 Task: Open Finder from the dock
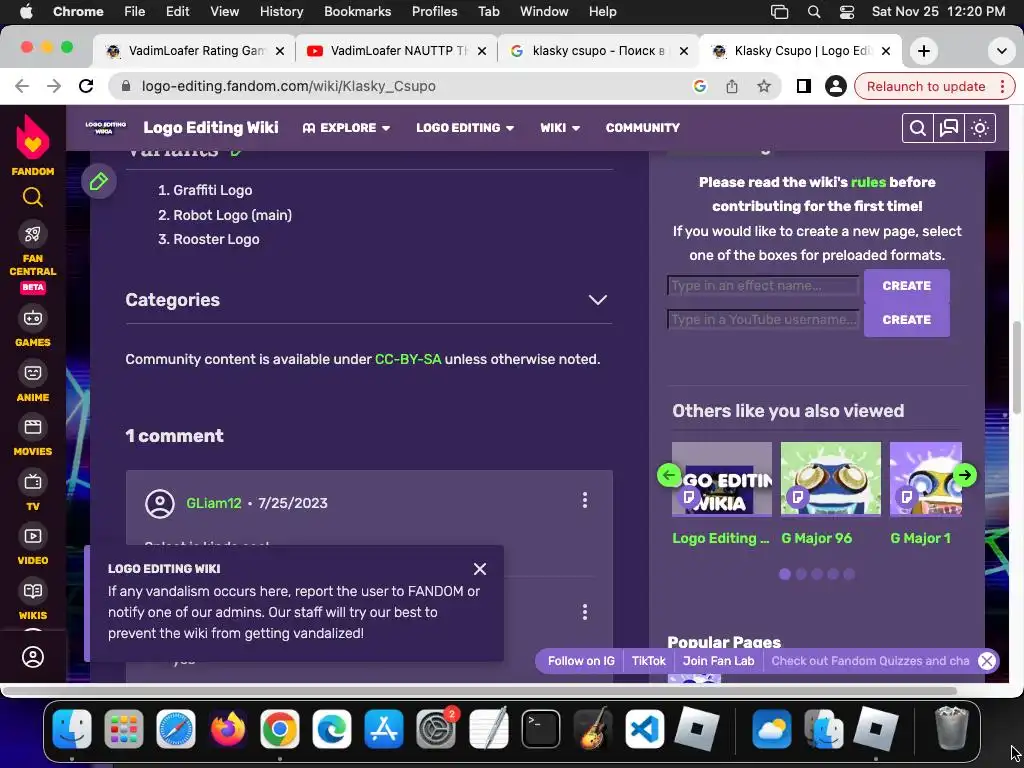pyautogui.click(x=72, y=728)
